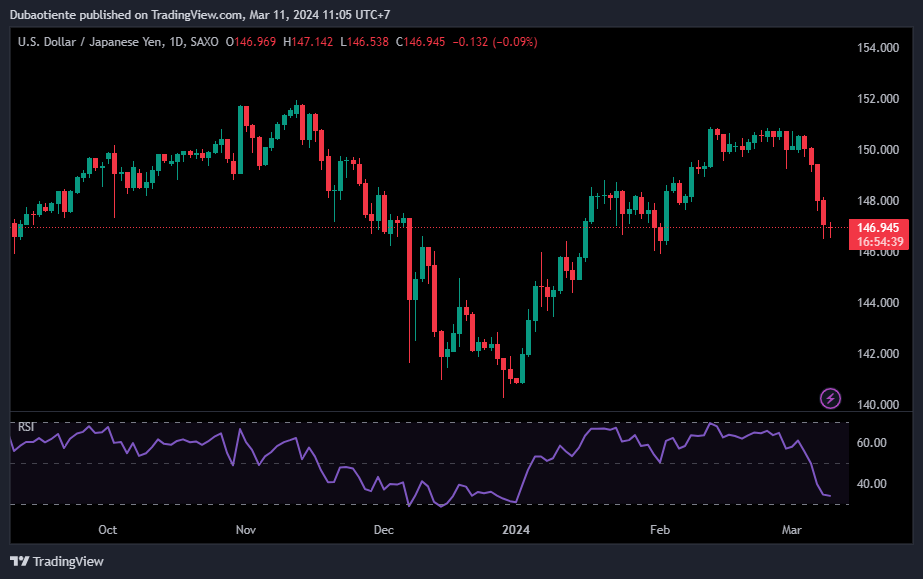Image resolution: width=923 pixels, height=579 pixels.
Task: Click the 144.000 price axis label
Action: tap(878, 302)
